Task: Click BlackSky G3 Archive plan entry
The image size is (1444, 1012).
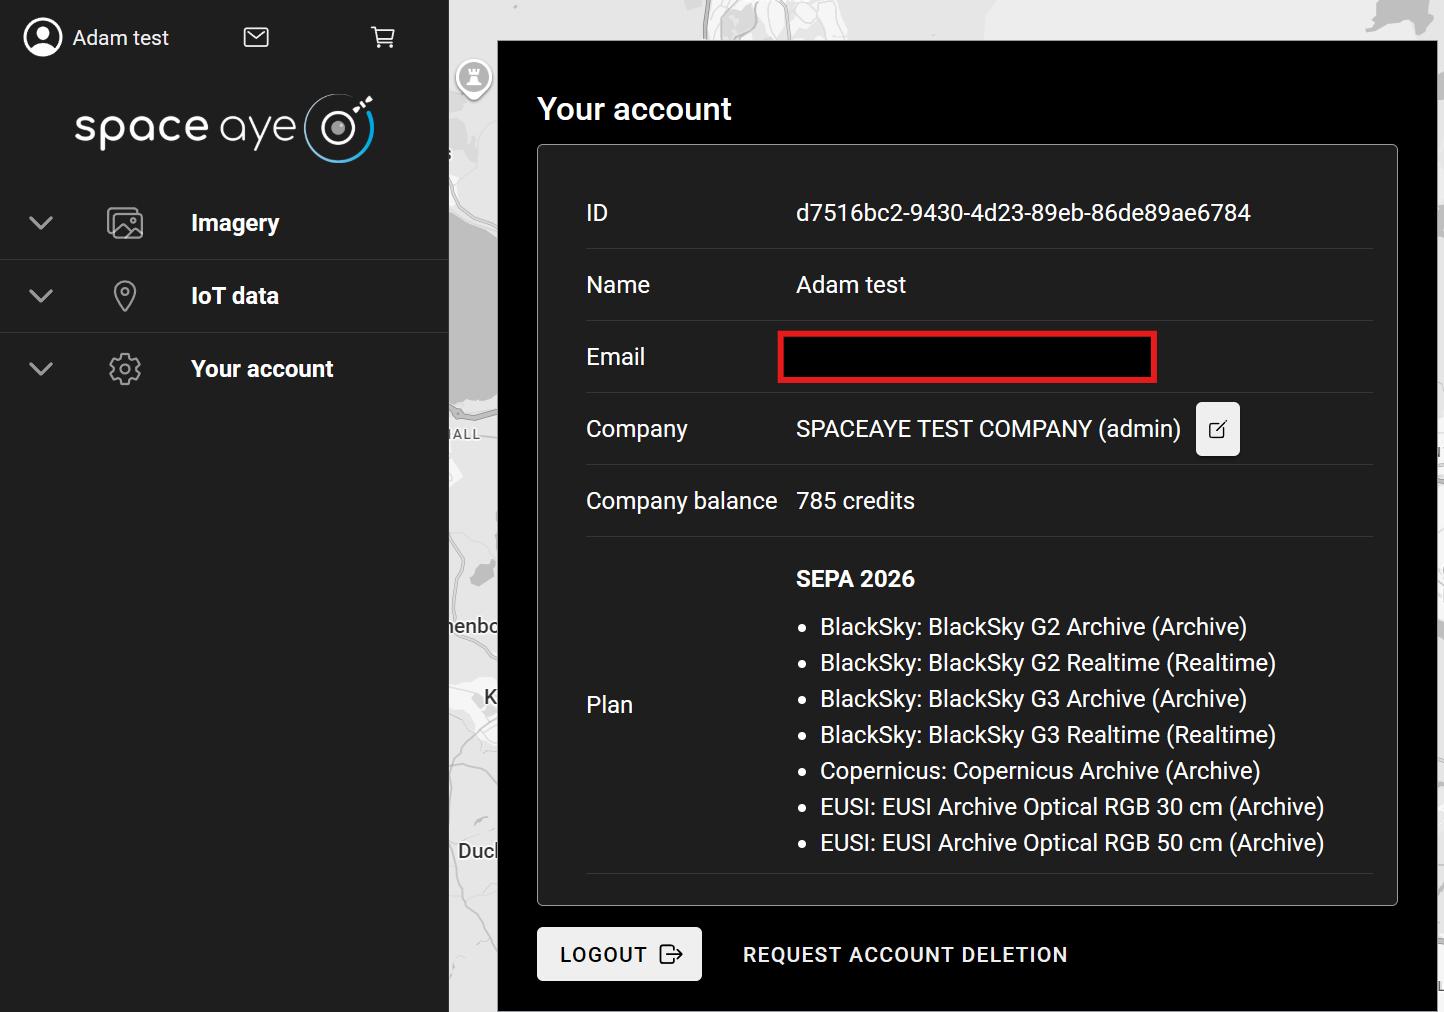Action: 1033,699
